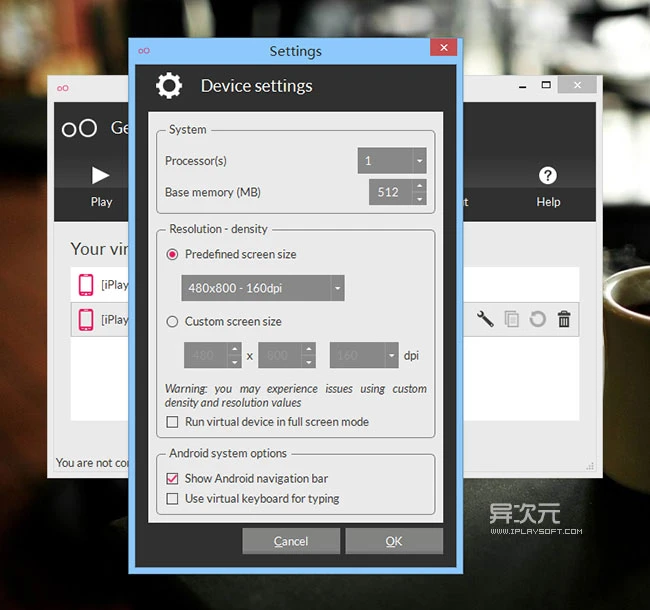The width and height of the screenshot is (650, 610).
Task: Uncheck Show Android navigation bar
Action: click(173, 479)
